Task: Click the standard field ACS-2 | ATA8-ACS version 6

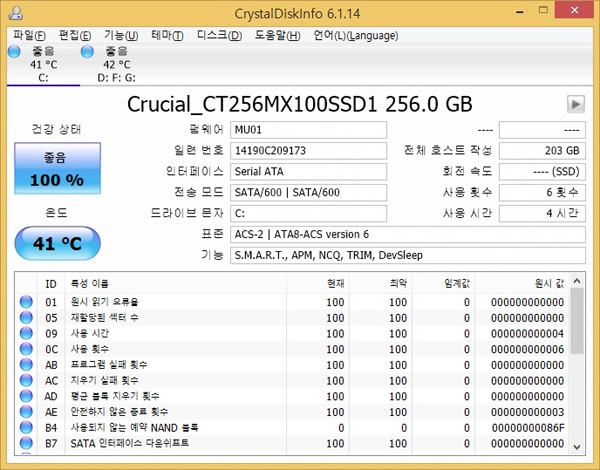Action: tap(408, 234)
